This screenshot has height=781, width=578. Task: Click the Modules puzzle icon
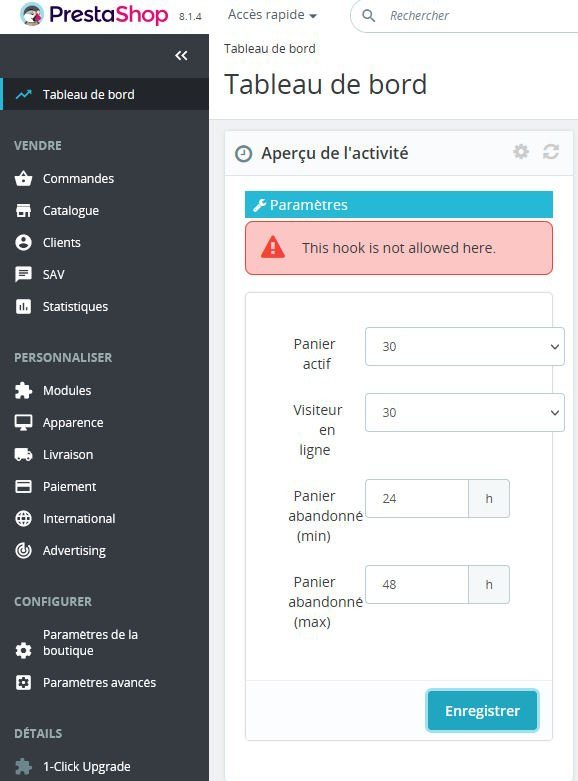[23, 390]
